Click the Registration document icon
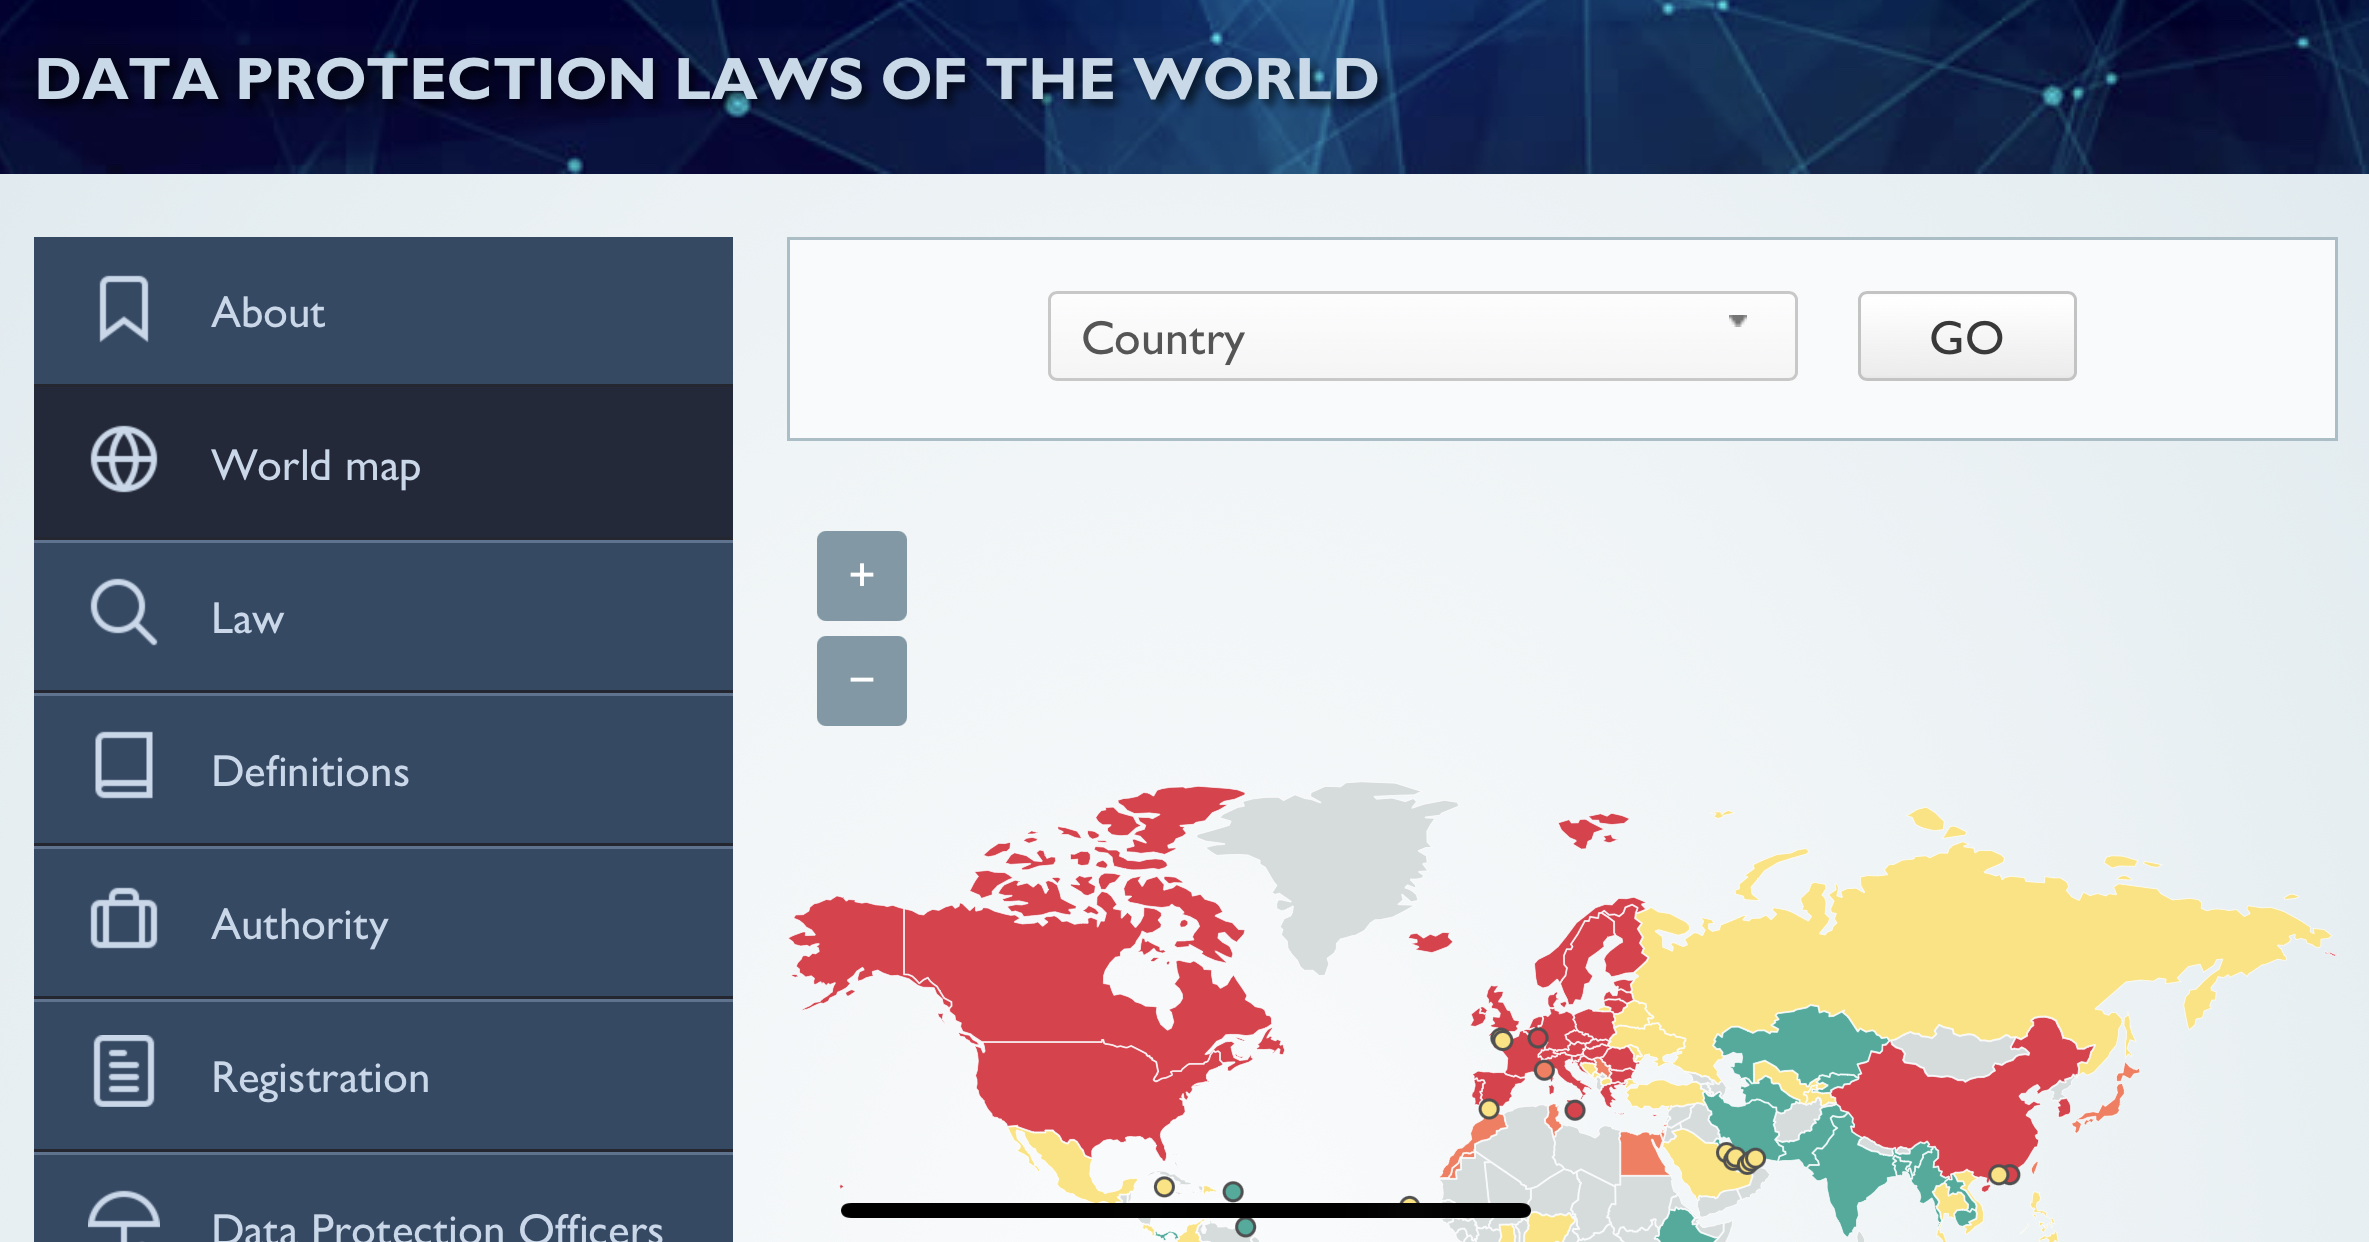This screenshot has width=2369, height=1242. point(124,1071)
